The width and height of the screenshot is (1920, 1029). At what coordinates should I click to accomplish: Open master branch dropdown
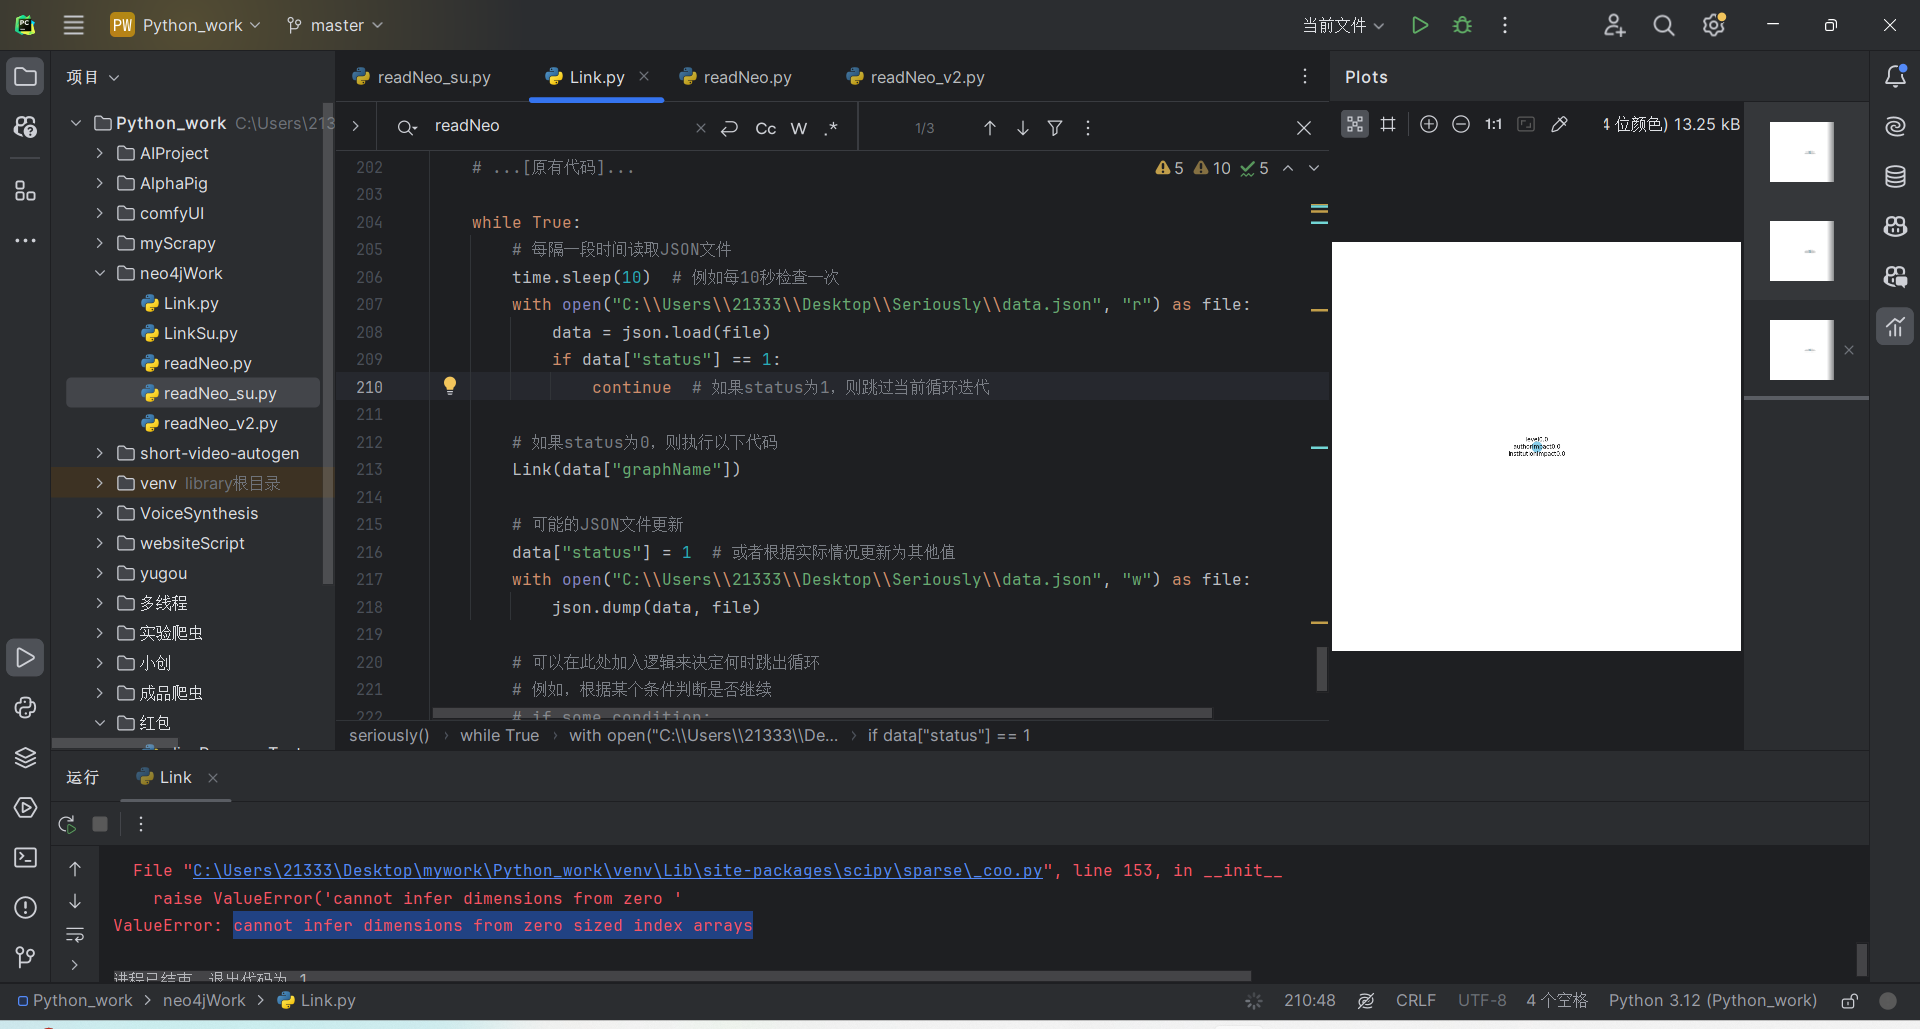(x=335, y=25)
